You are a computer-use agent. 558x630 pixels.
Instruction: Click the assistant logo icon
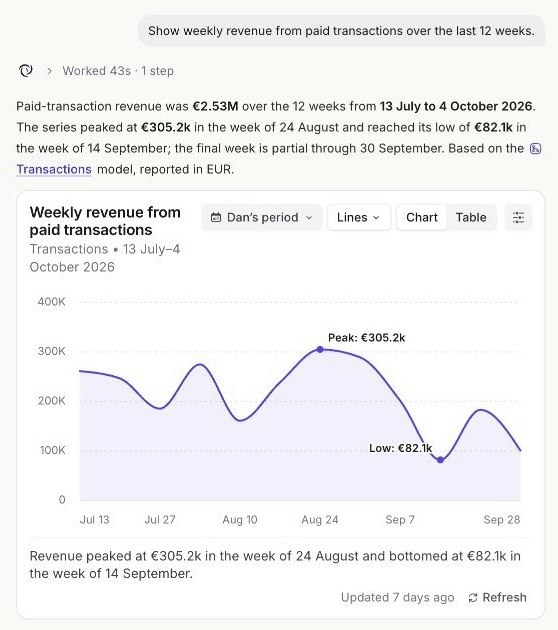(x=26, y=71)
